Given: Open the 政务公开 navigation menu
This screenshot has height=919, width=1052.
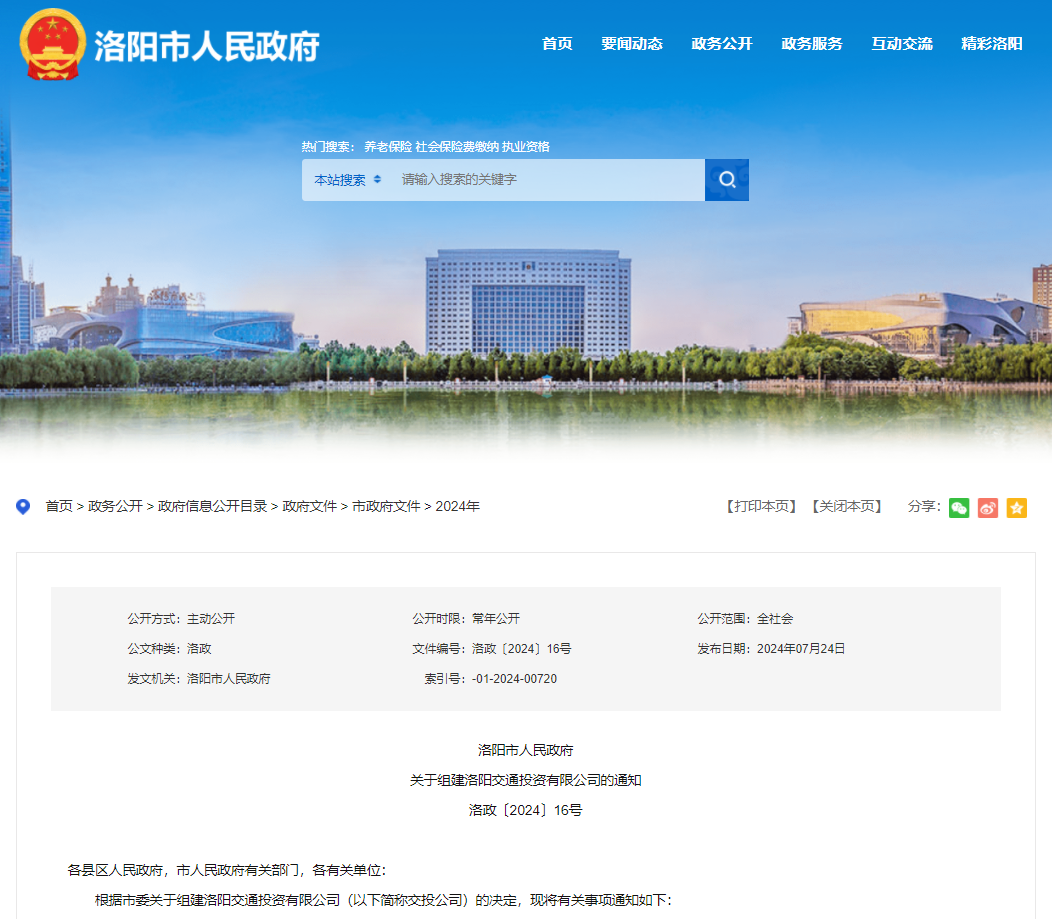Looking at the screenshot, I should [x=721, y=44].
